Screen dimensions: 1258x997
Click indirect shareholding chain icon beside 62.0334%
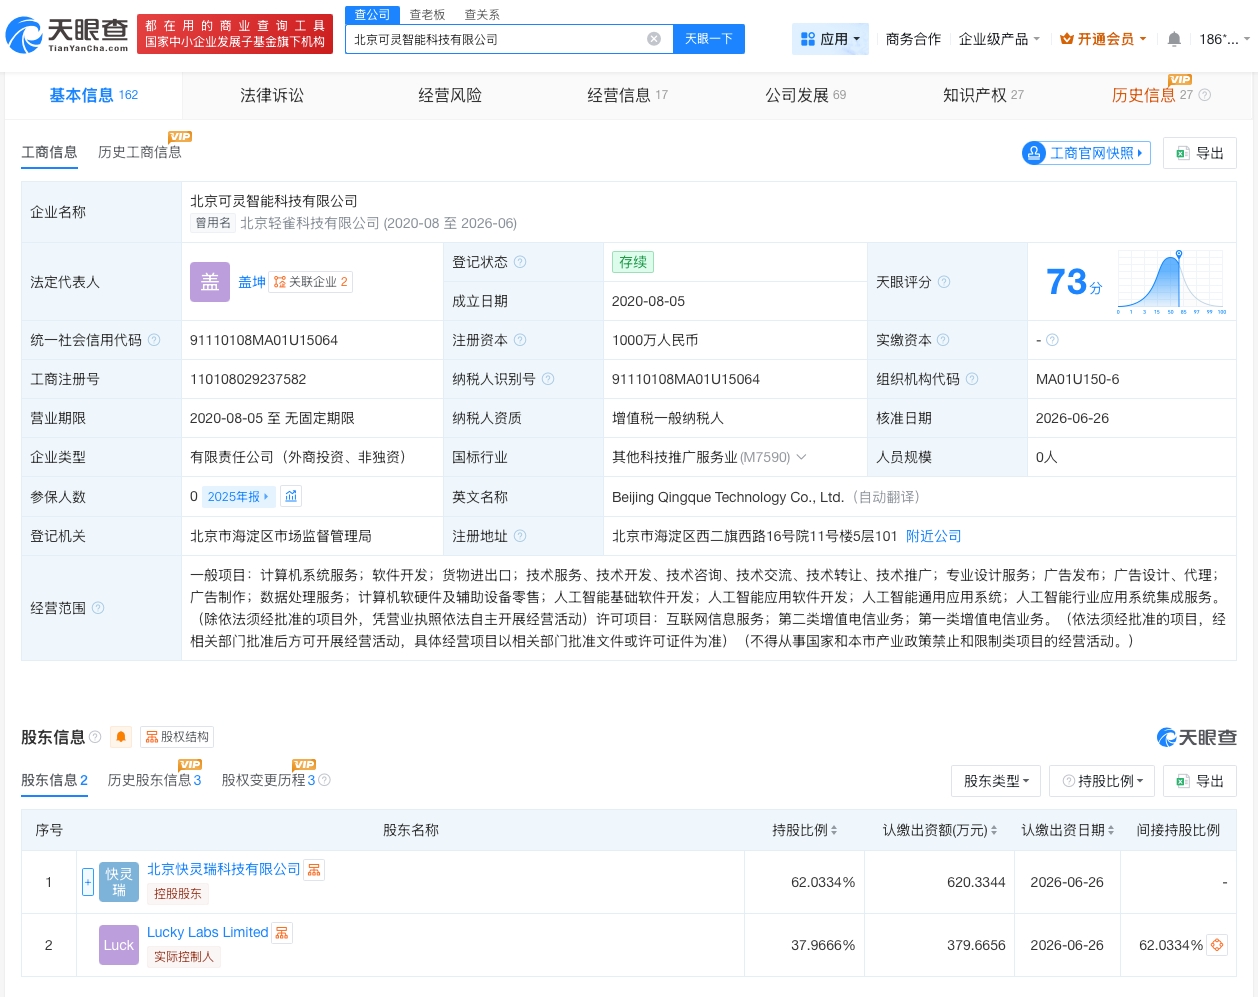(1217, 945)
